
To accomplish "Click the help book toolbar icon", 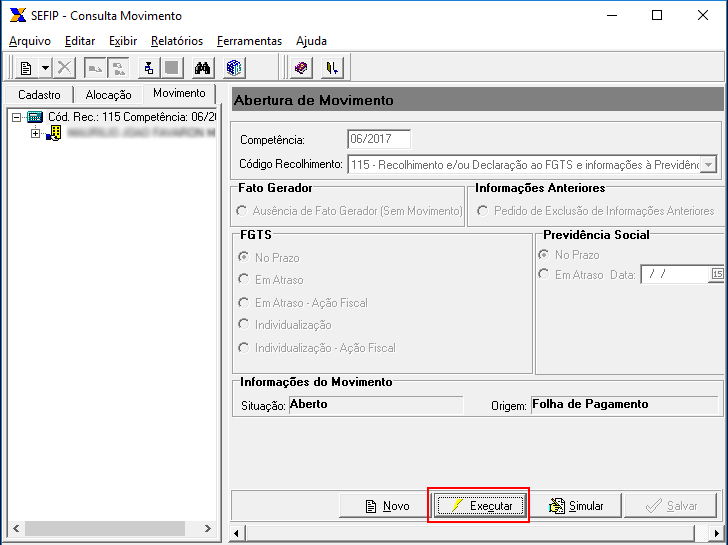I will [300, 68].
